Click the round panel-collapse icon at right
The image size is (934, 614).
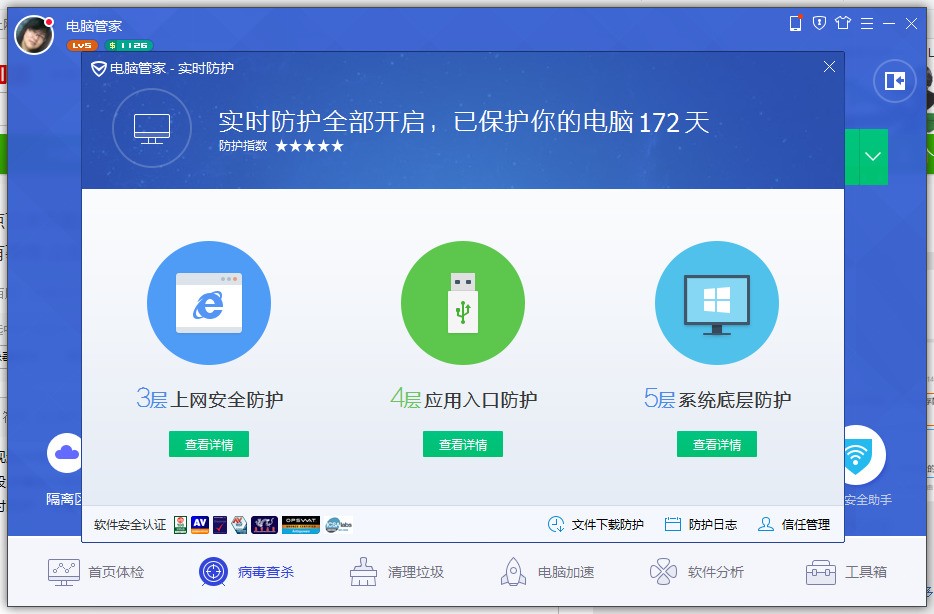point(895,81)
